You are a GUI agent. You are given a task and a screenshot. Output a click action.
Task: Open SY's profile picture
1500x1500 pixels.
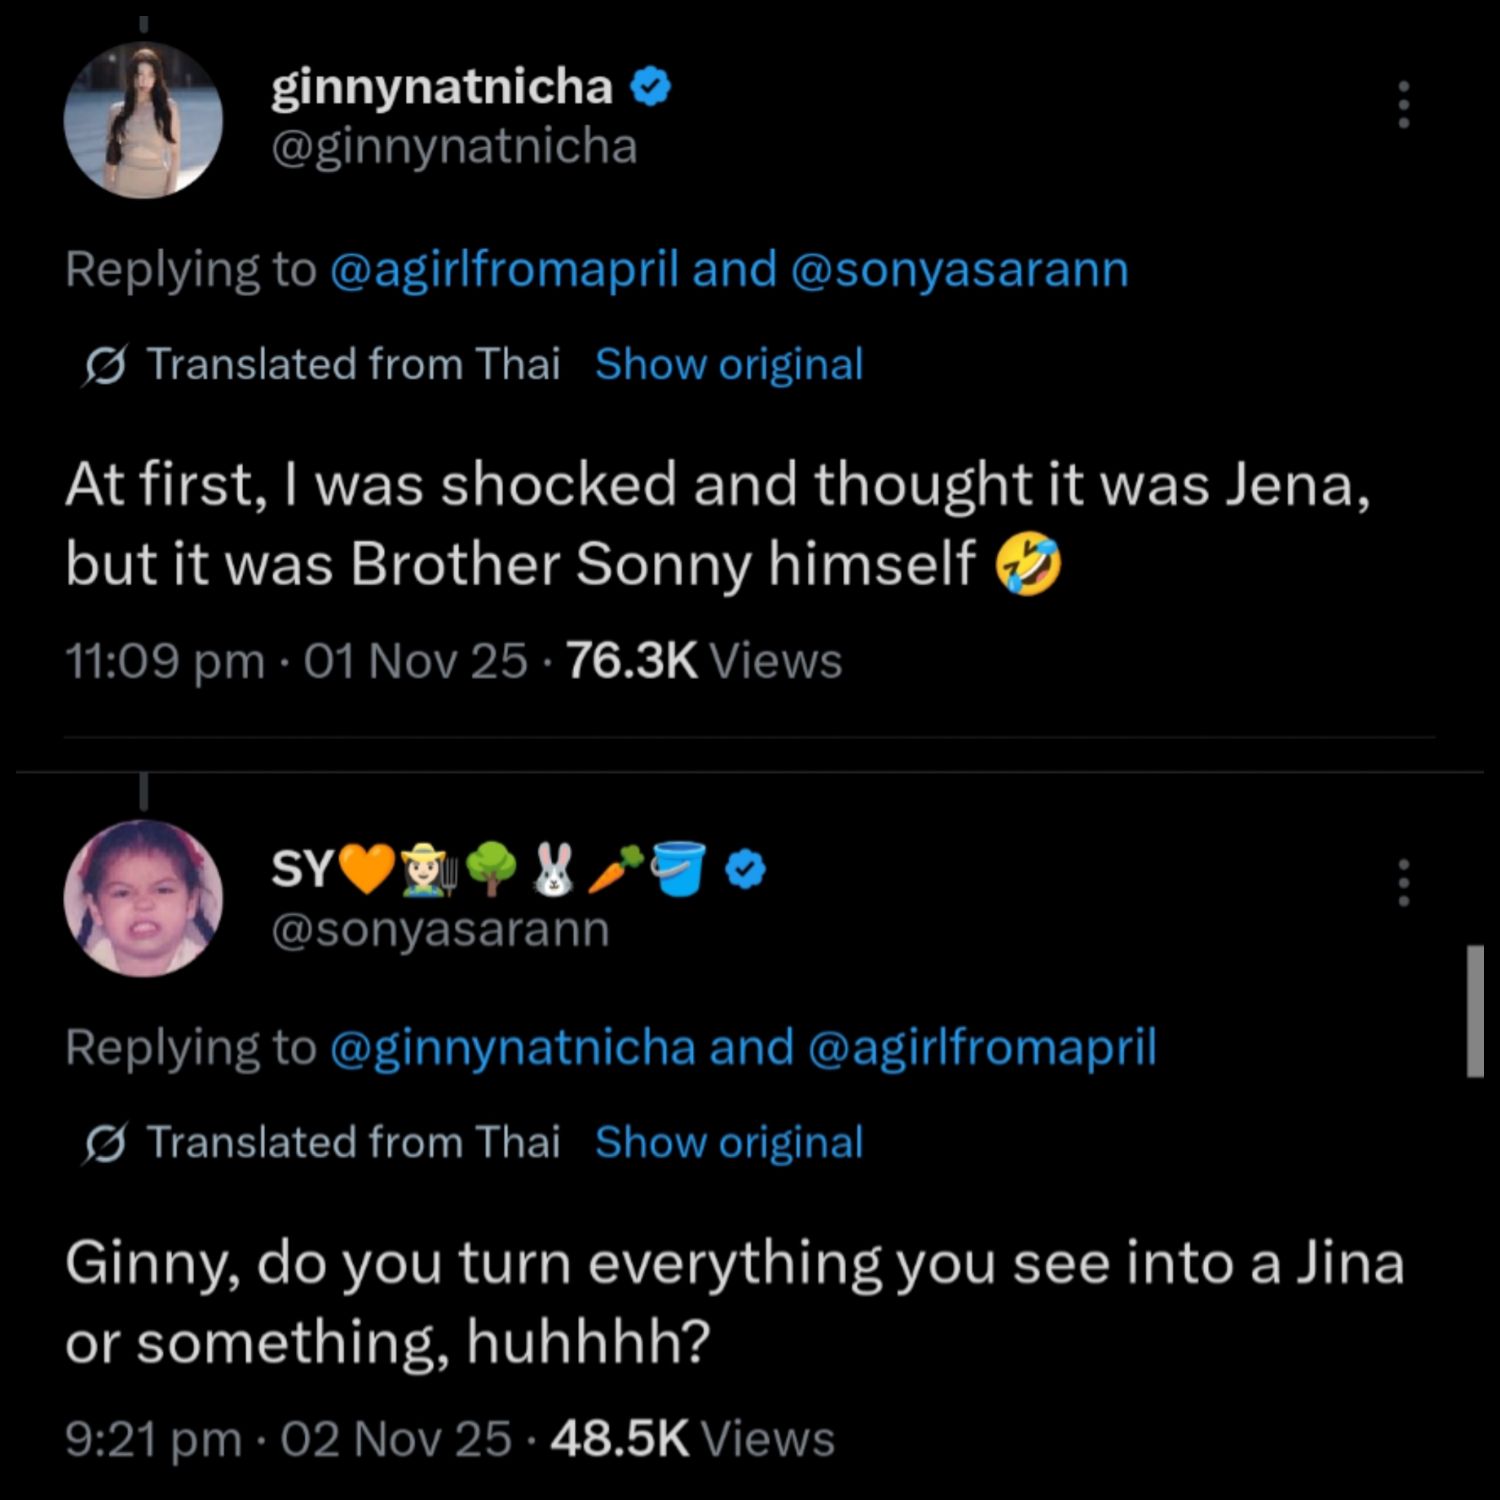pyautogui.click(x=143, y=898)
